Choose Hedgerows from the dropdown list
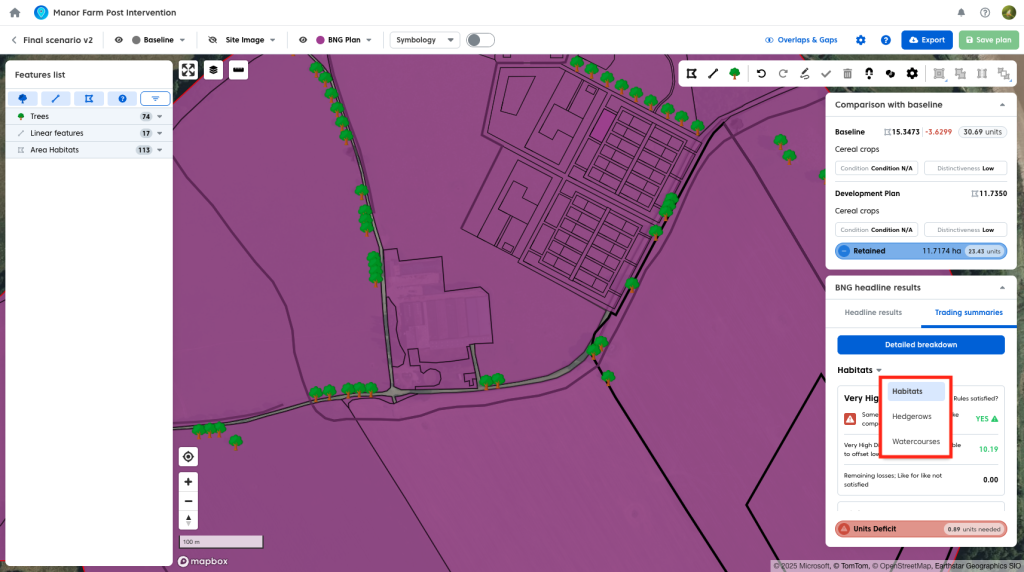 (911, 416)
